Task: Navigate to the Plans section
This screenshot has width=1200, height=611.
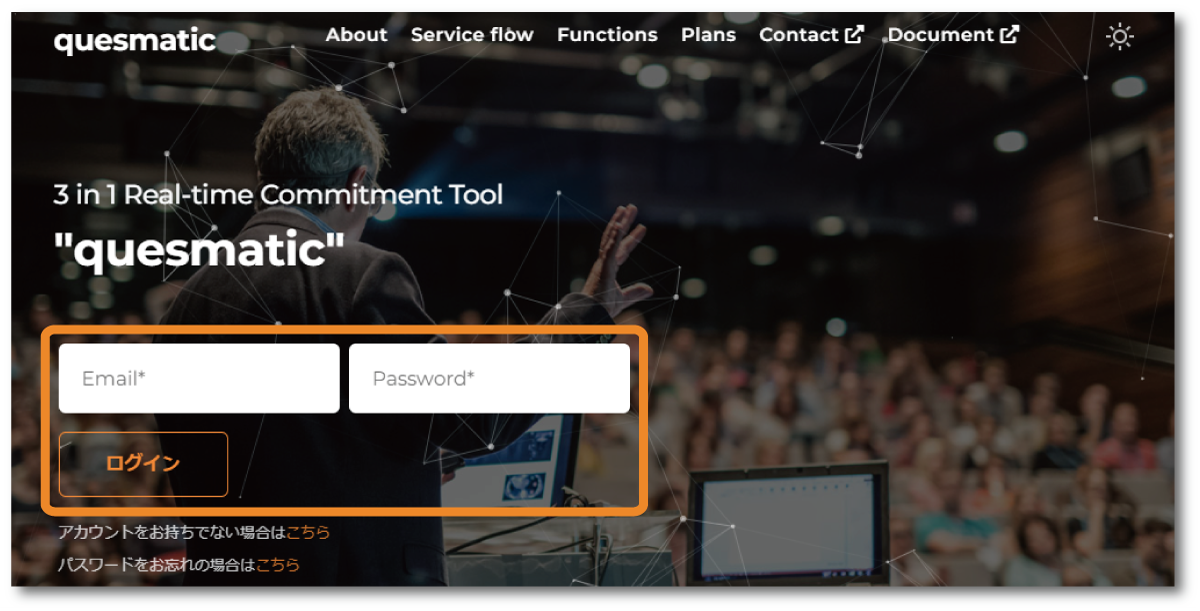Action: click(x=708, y=35)
